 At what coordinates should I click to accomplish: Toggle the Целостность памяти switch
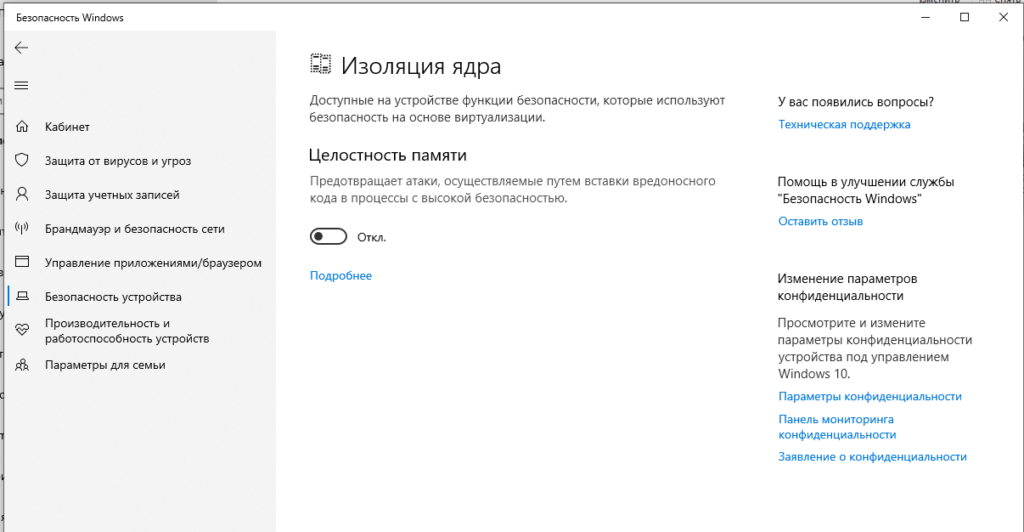pyautogui.click(x=328, y=236)
